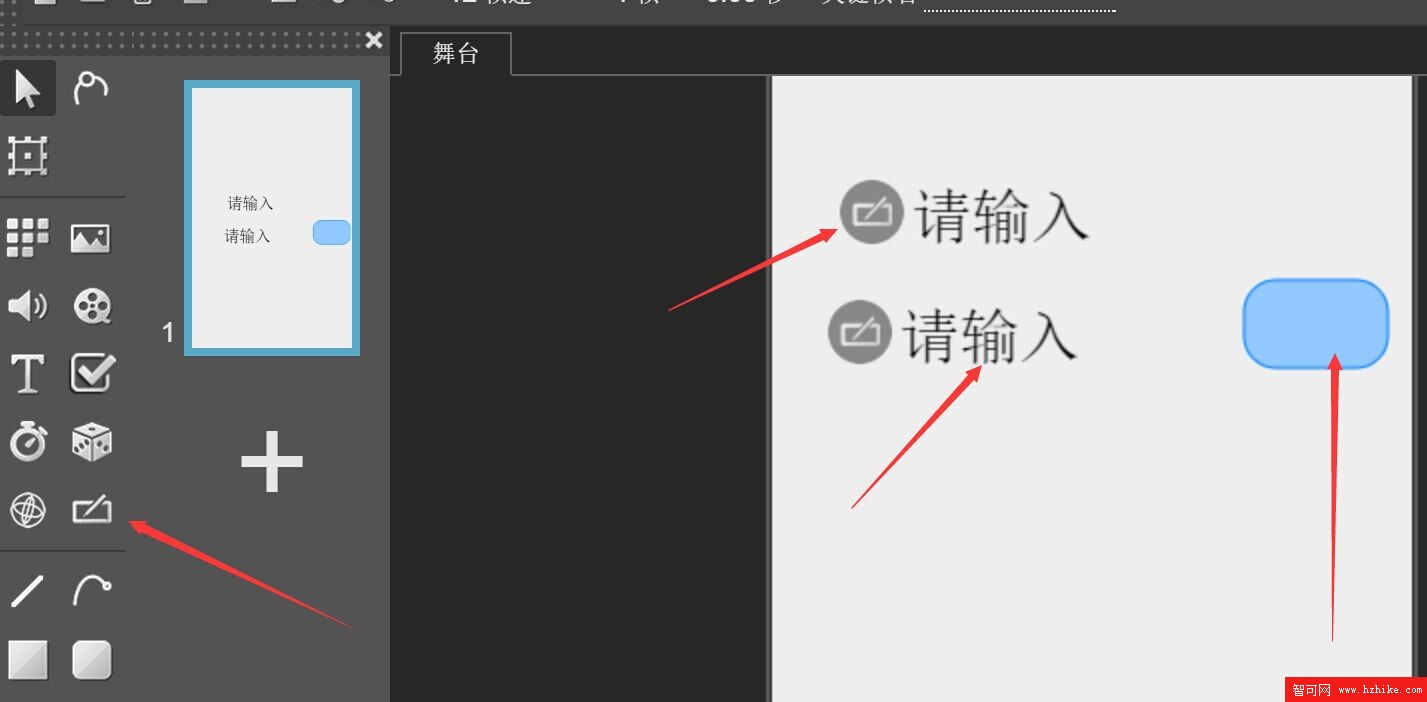The height and width of the screenshot is (702, 1427).
Task: Open the globe web tool
Action: pos(27,509)
